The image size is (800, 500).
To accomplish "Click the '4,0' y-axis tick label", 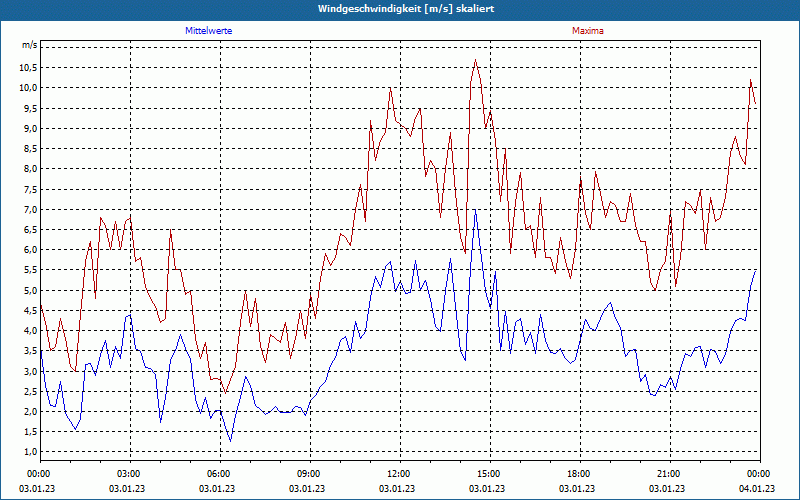I will point(31,331).
